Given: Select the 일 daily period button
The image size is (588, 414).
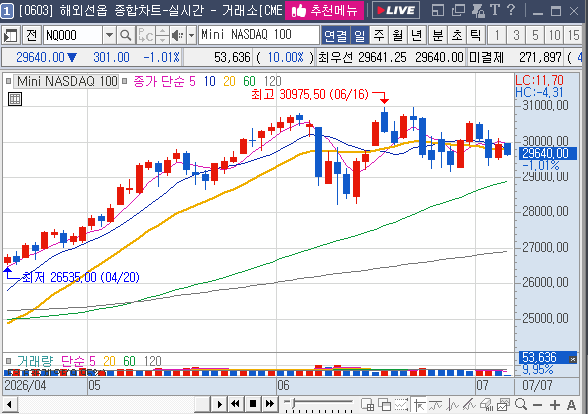Looking at the screenshot, I should [360, 36].
